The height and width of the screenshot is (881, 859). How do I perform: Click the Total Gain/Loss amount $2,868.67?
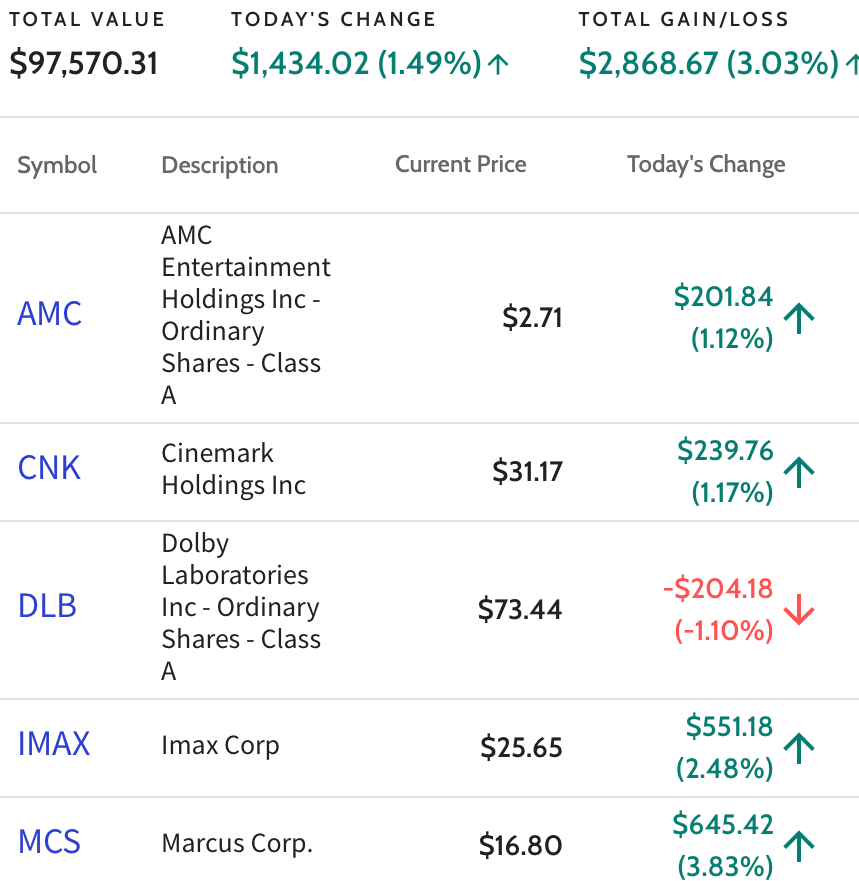(649, 63)
